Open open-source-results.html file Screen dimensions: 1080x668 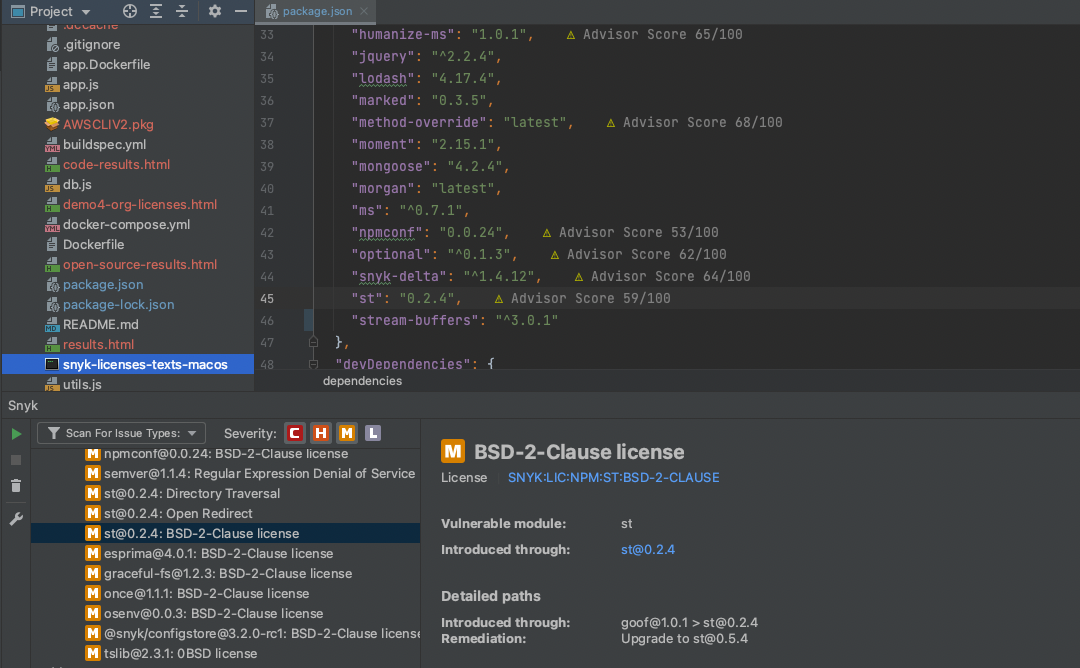point(140,264)
